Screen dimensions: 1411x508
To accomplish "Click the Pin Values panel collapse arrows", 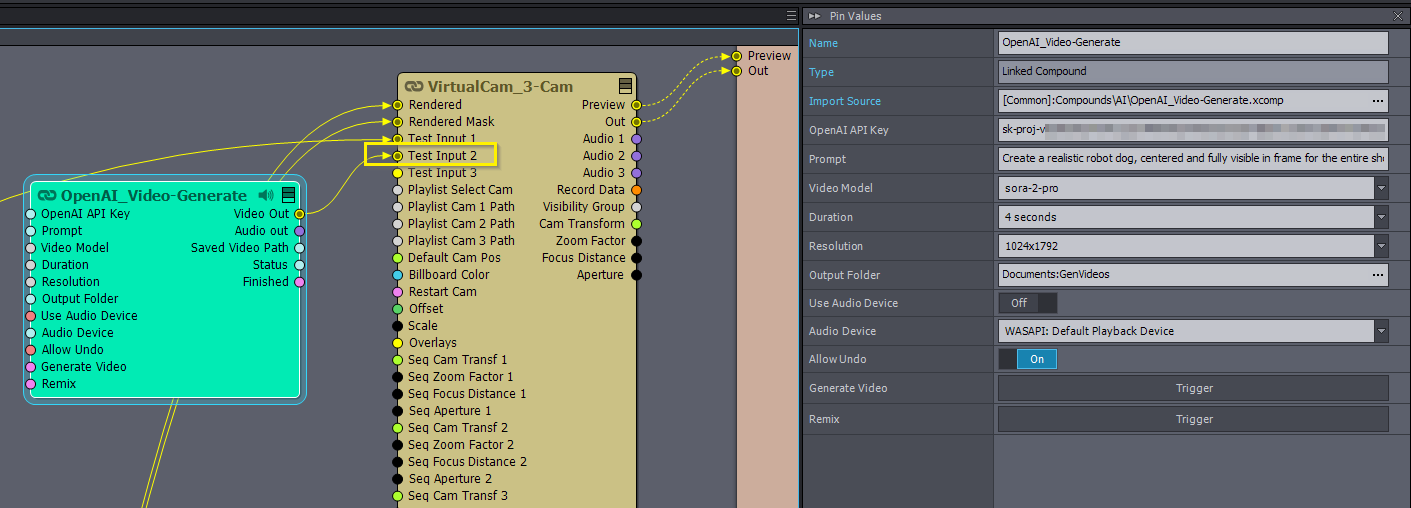I will [x=815, y=16].
